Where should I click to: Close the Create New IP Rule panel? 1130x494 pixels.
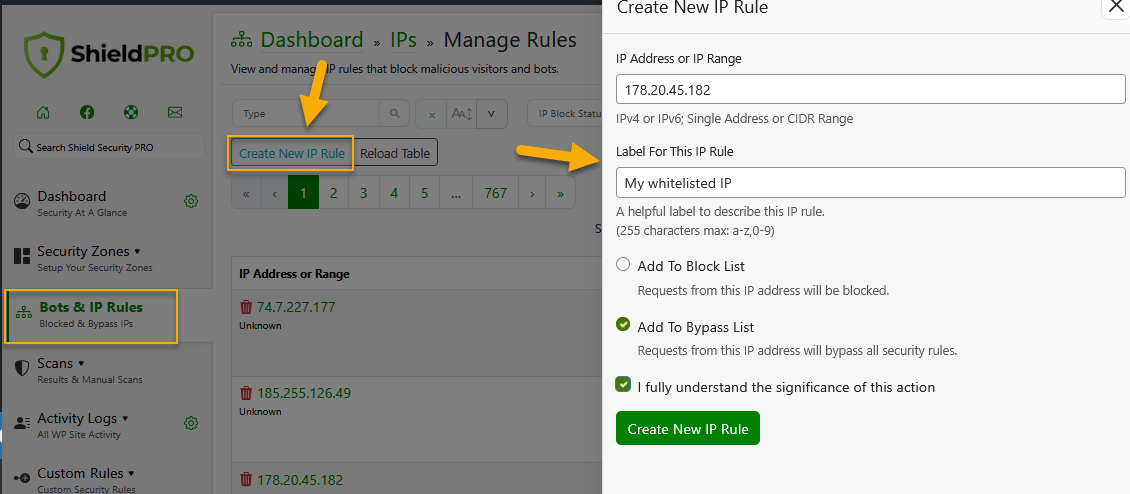[x=1116, y=6]
